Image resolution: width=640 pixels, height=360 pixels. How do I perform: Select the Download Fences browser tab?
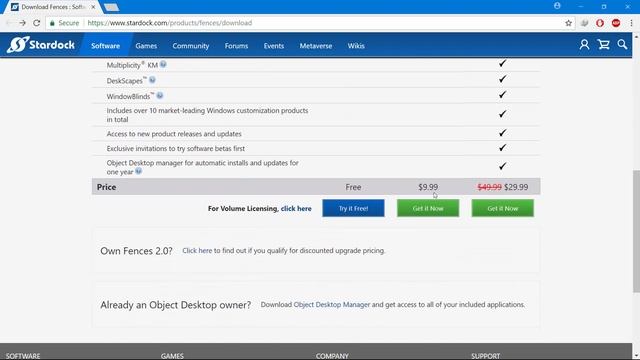point(53,7)
